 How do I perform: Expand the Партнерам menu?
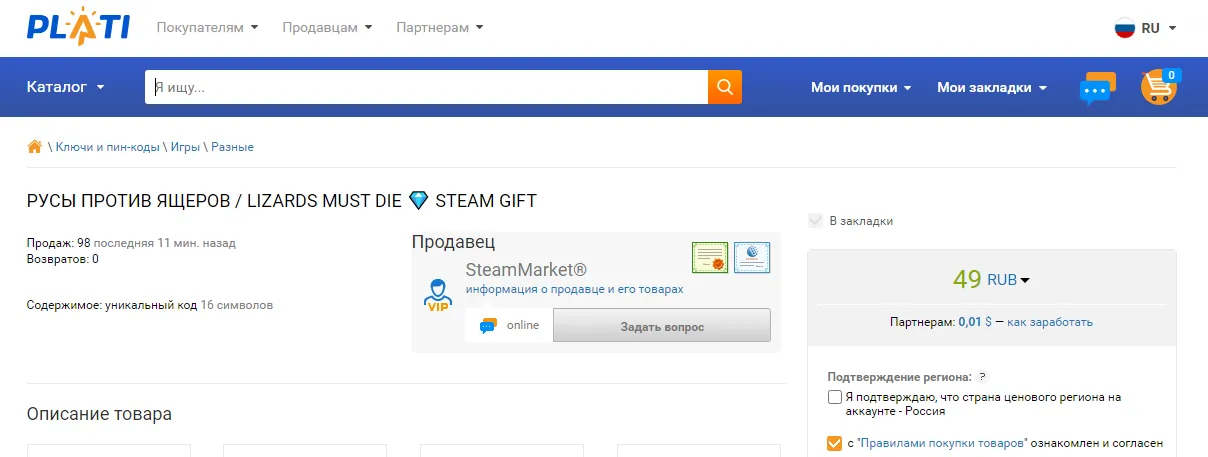coord(440,28)
